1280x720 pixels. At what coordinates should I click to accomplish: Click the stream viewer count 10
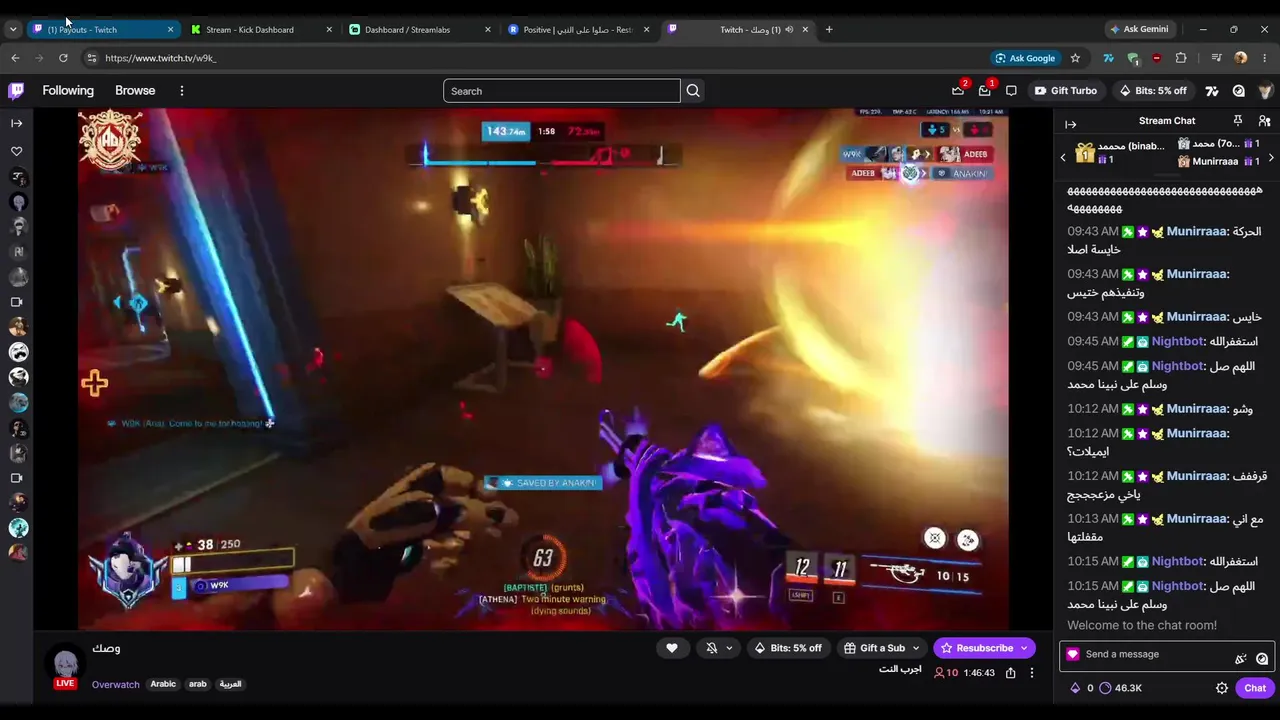(x=946, y=673)
